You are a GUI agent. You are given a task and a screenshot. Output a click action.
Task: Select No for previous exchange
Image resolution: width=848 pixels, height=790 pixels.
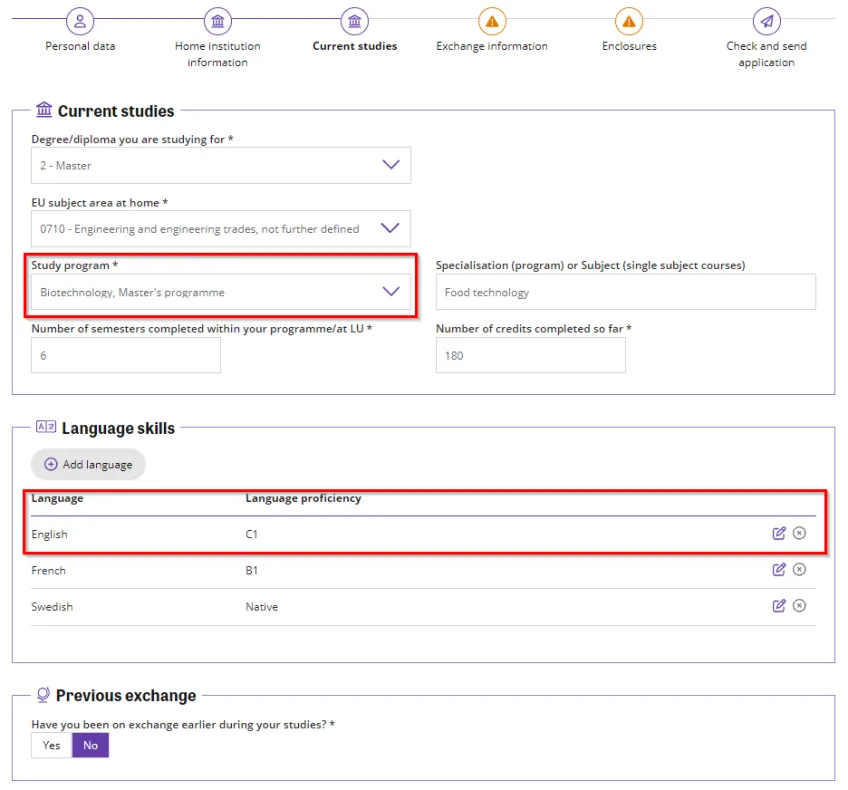coord(91,745)
